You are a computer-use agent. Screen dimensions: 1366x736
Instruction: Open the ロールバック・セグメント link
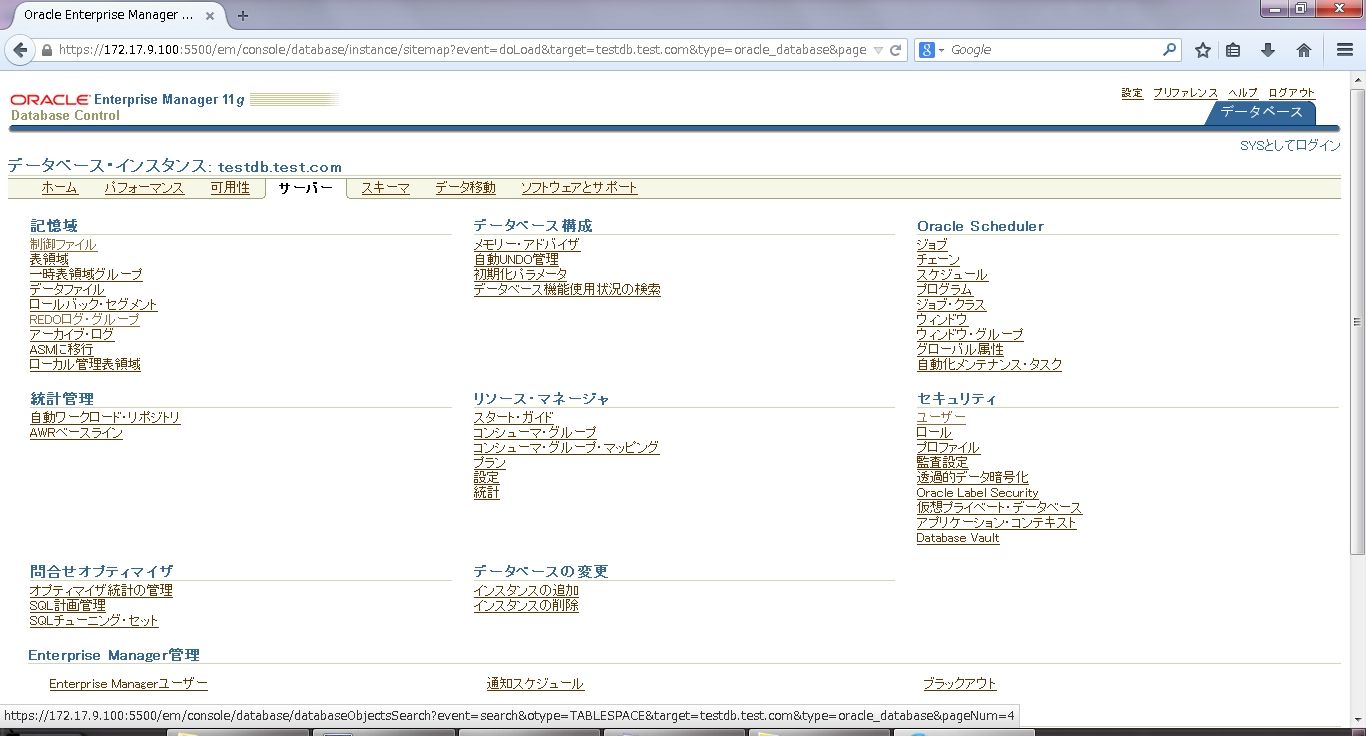[94, 304]
